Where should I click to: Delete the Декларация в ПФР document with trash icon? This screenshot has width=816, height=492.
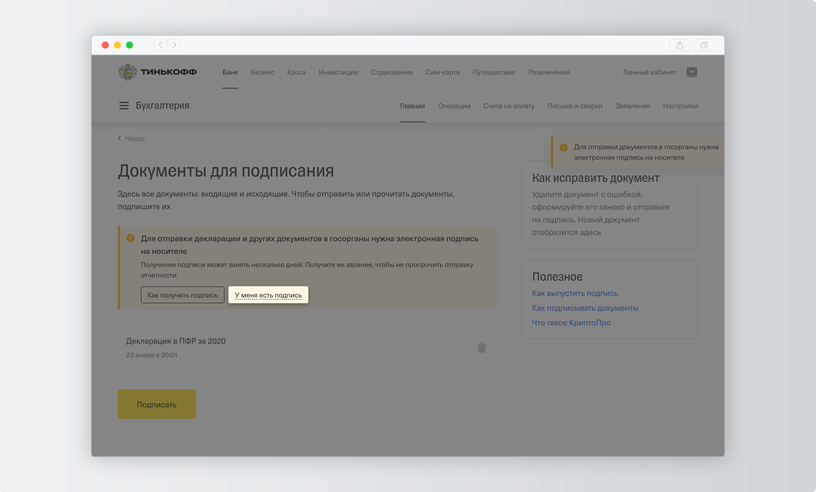tap(481, 347)
